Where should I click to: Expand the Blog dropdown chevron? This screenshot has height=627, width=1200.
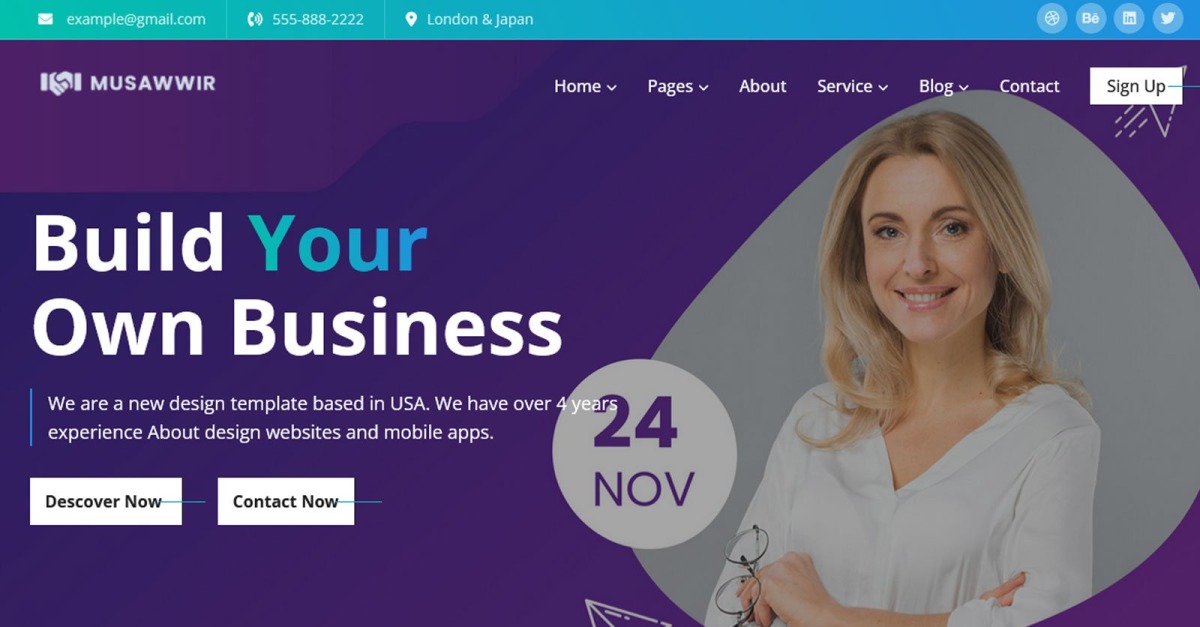964,88
